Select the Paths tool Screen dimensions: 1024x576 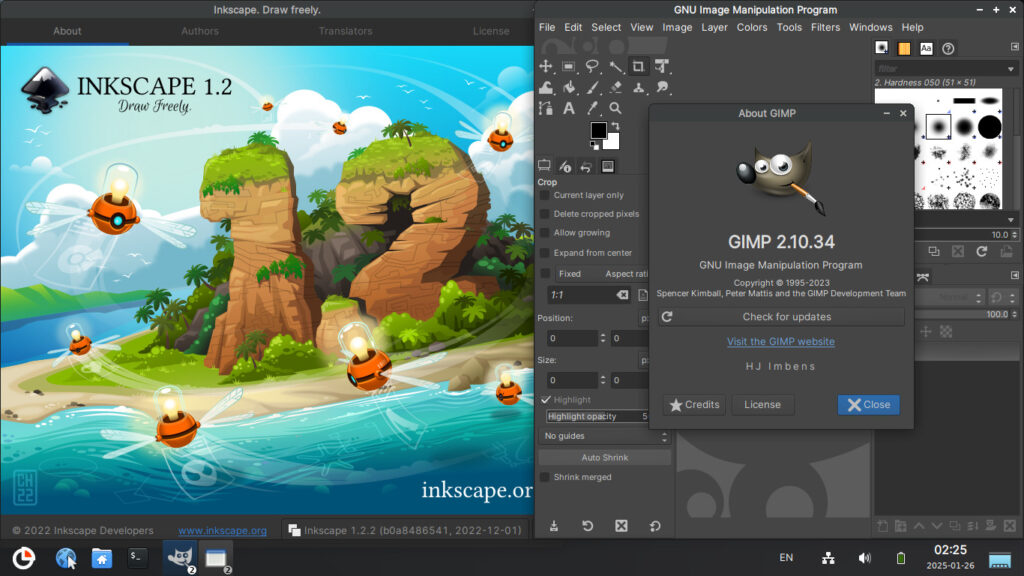(545, 108)
